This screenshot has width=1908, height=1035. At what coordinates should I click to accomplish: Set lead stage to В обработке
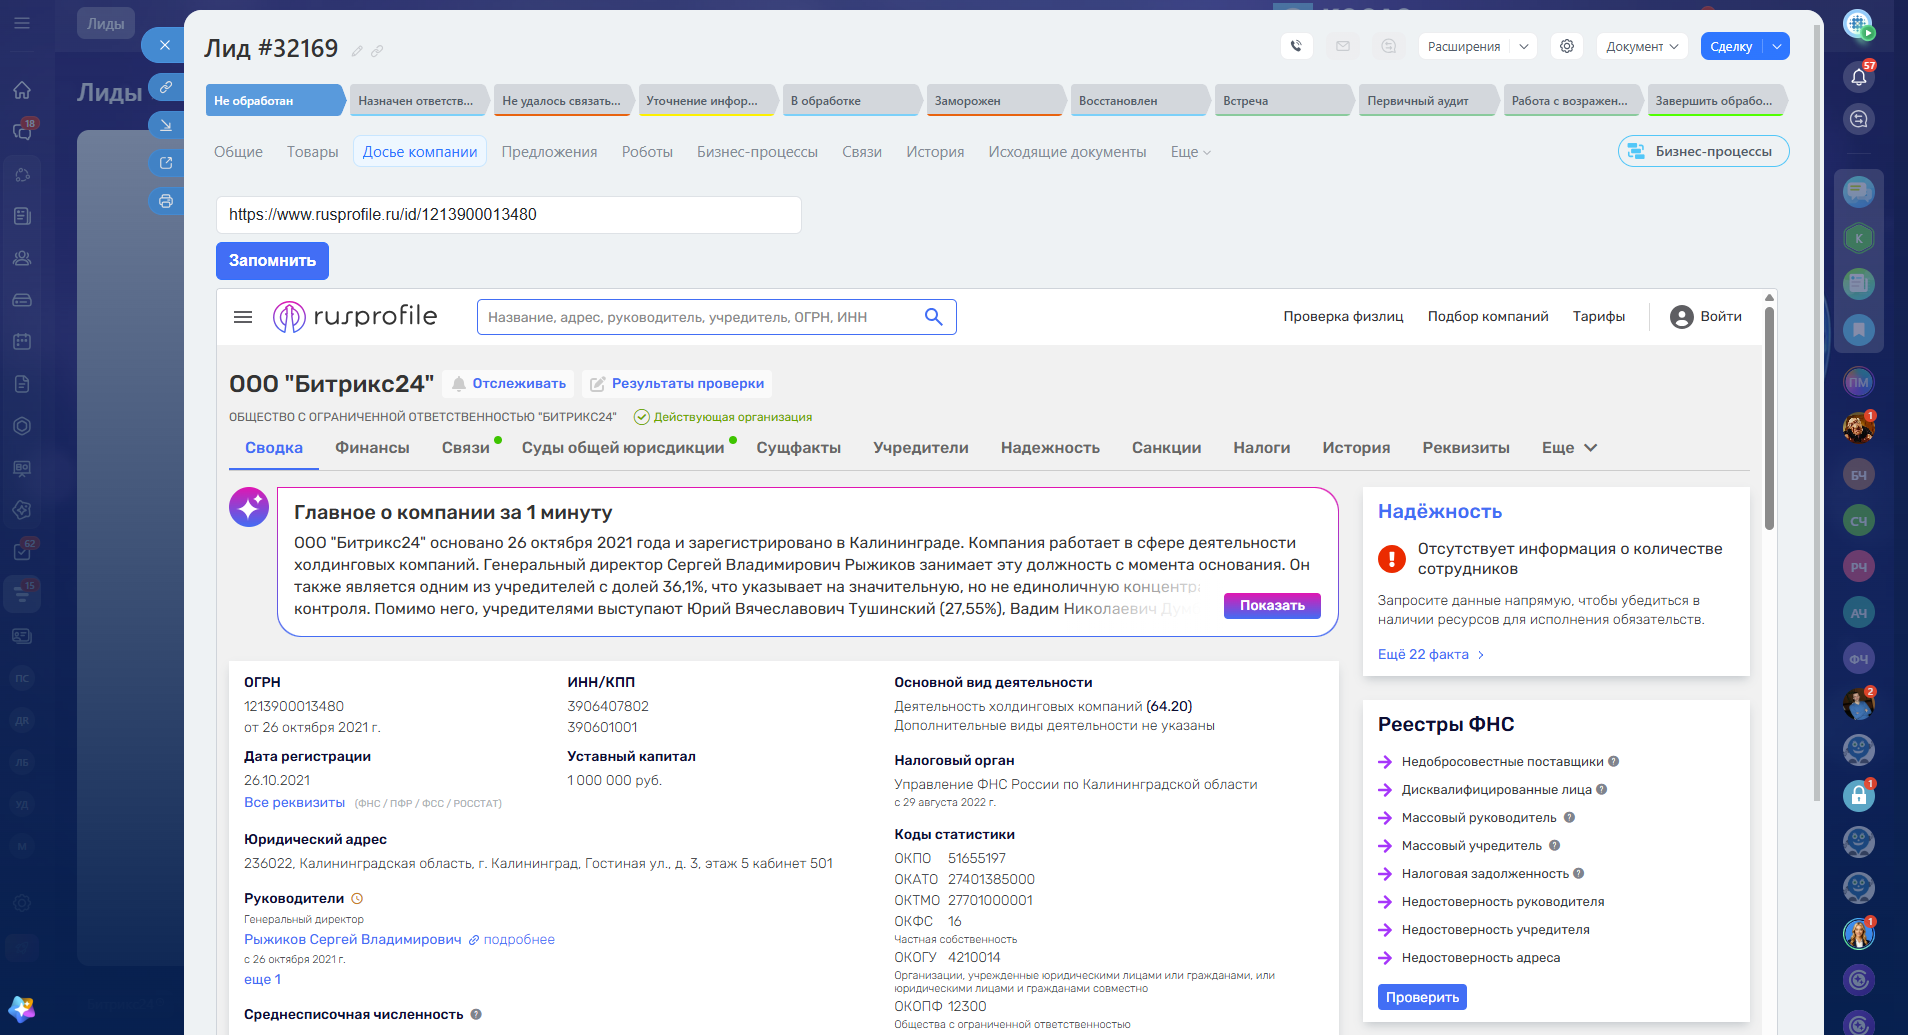click(851, 100)
